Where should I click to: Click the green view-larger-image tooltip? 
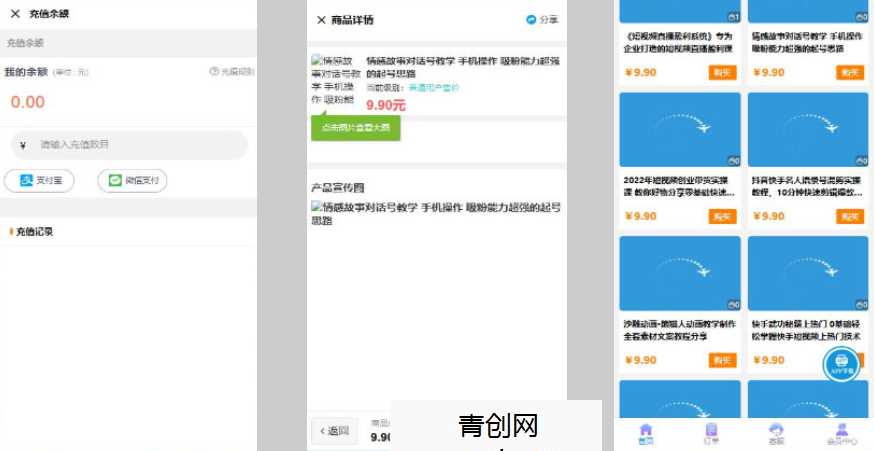356,128
